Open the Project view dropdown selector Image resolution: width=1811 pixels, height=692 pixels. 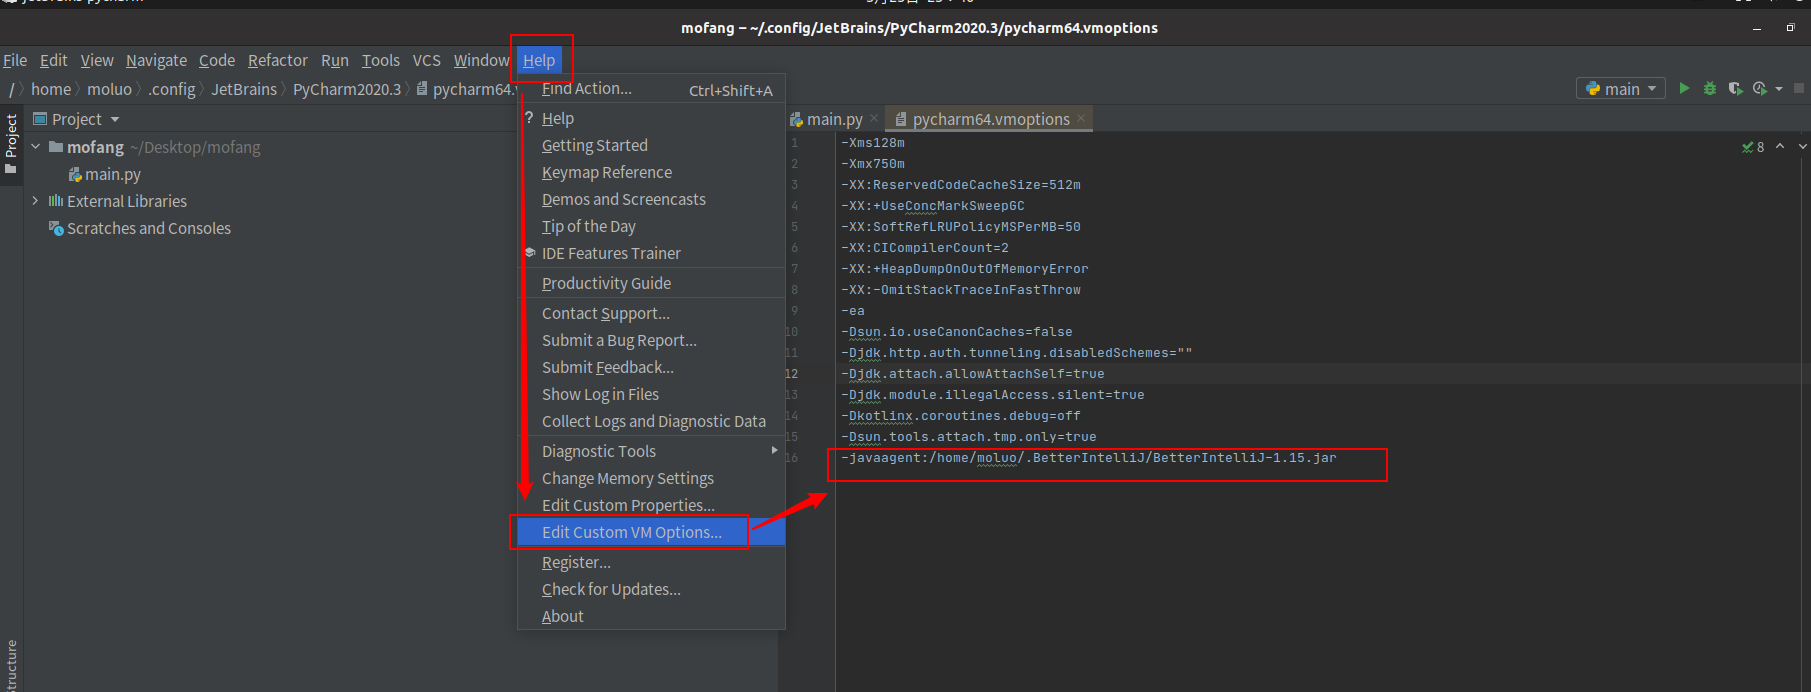(x=77, y=119)
